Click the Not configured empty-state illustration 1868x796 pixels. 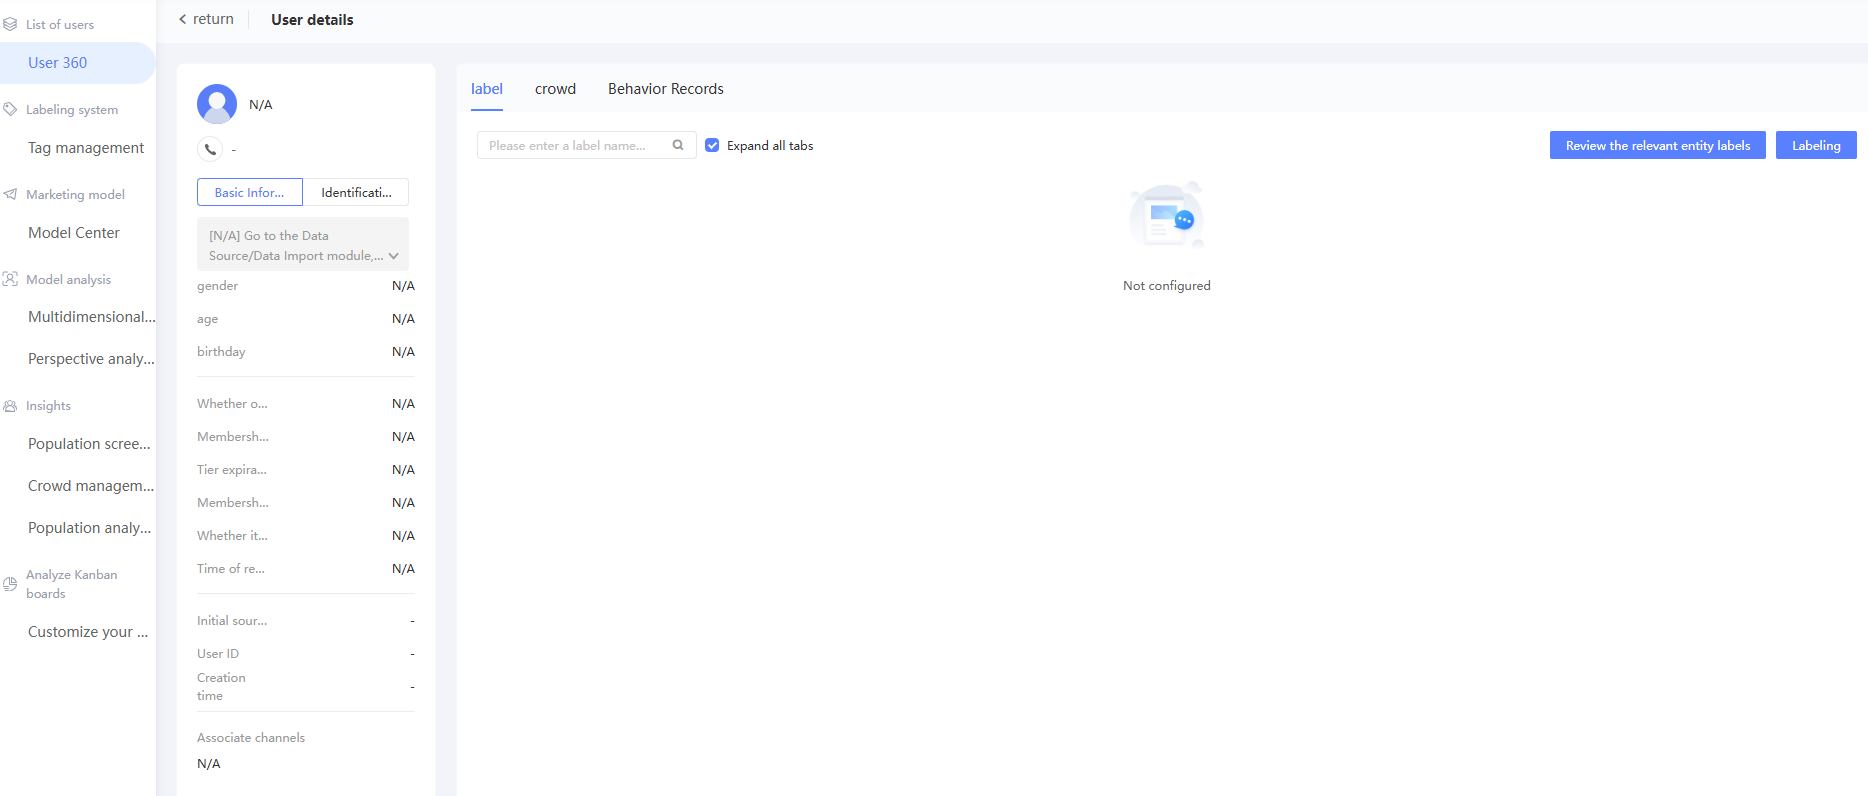[1166, 215]
